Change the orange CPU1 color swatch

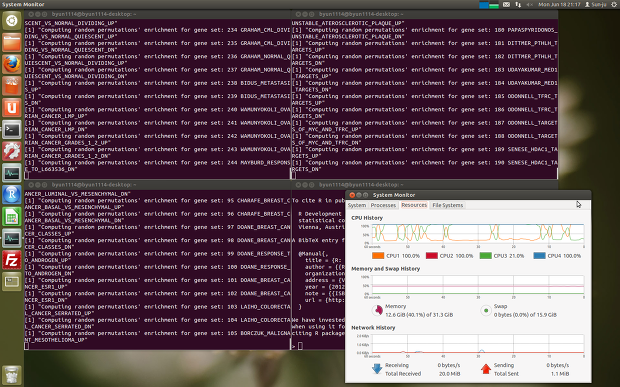(378, 256)
